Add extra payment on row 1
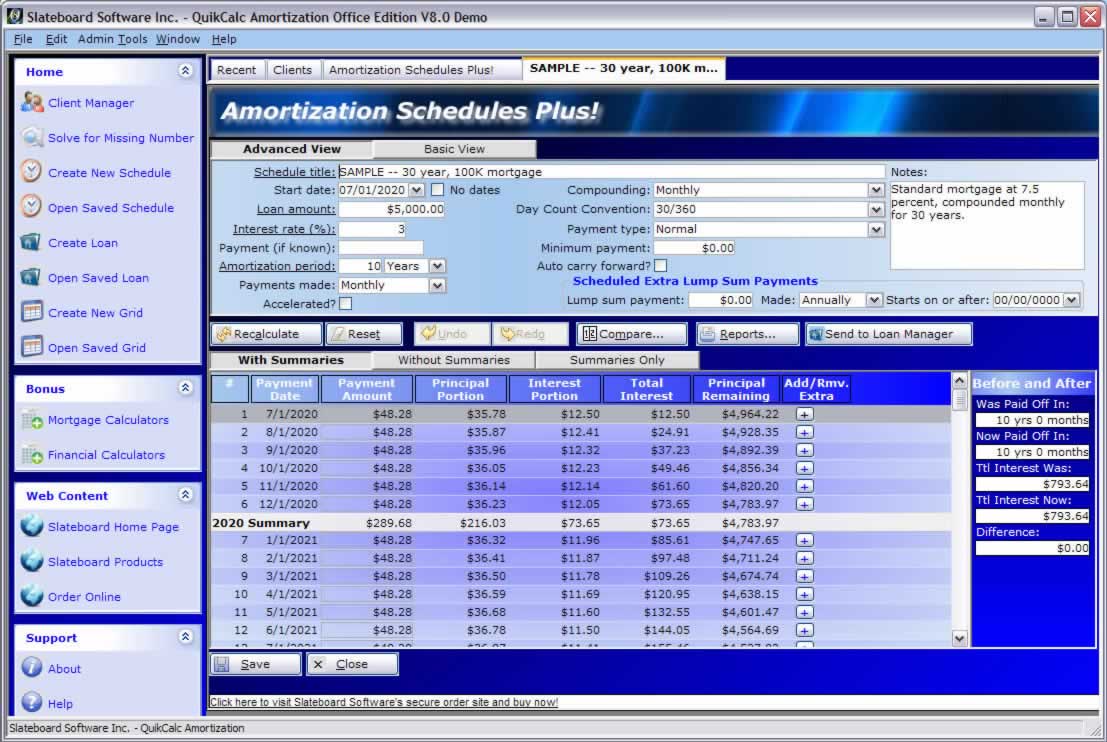The image size is (1107, 742). (x=804, y=414)
